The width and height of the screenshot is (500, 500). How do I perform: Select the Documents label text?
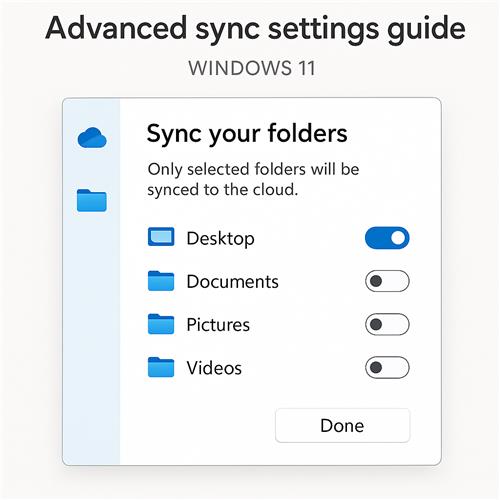point(232,282)
